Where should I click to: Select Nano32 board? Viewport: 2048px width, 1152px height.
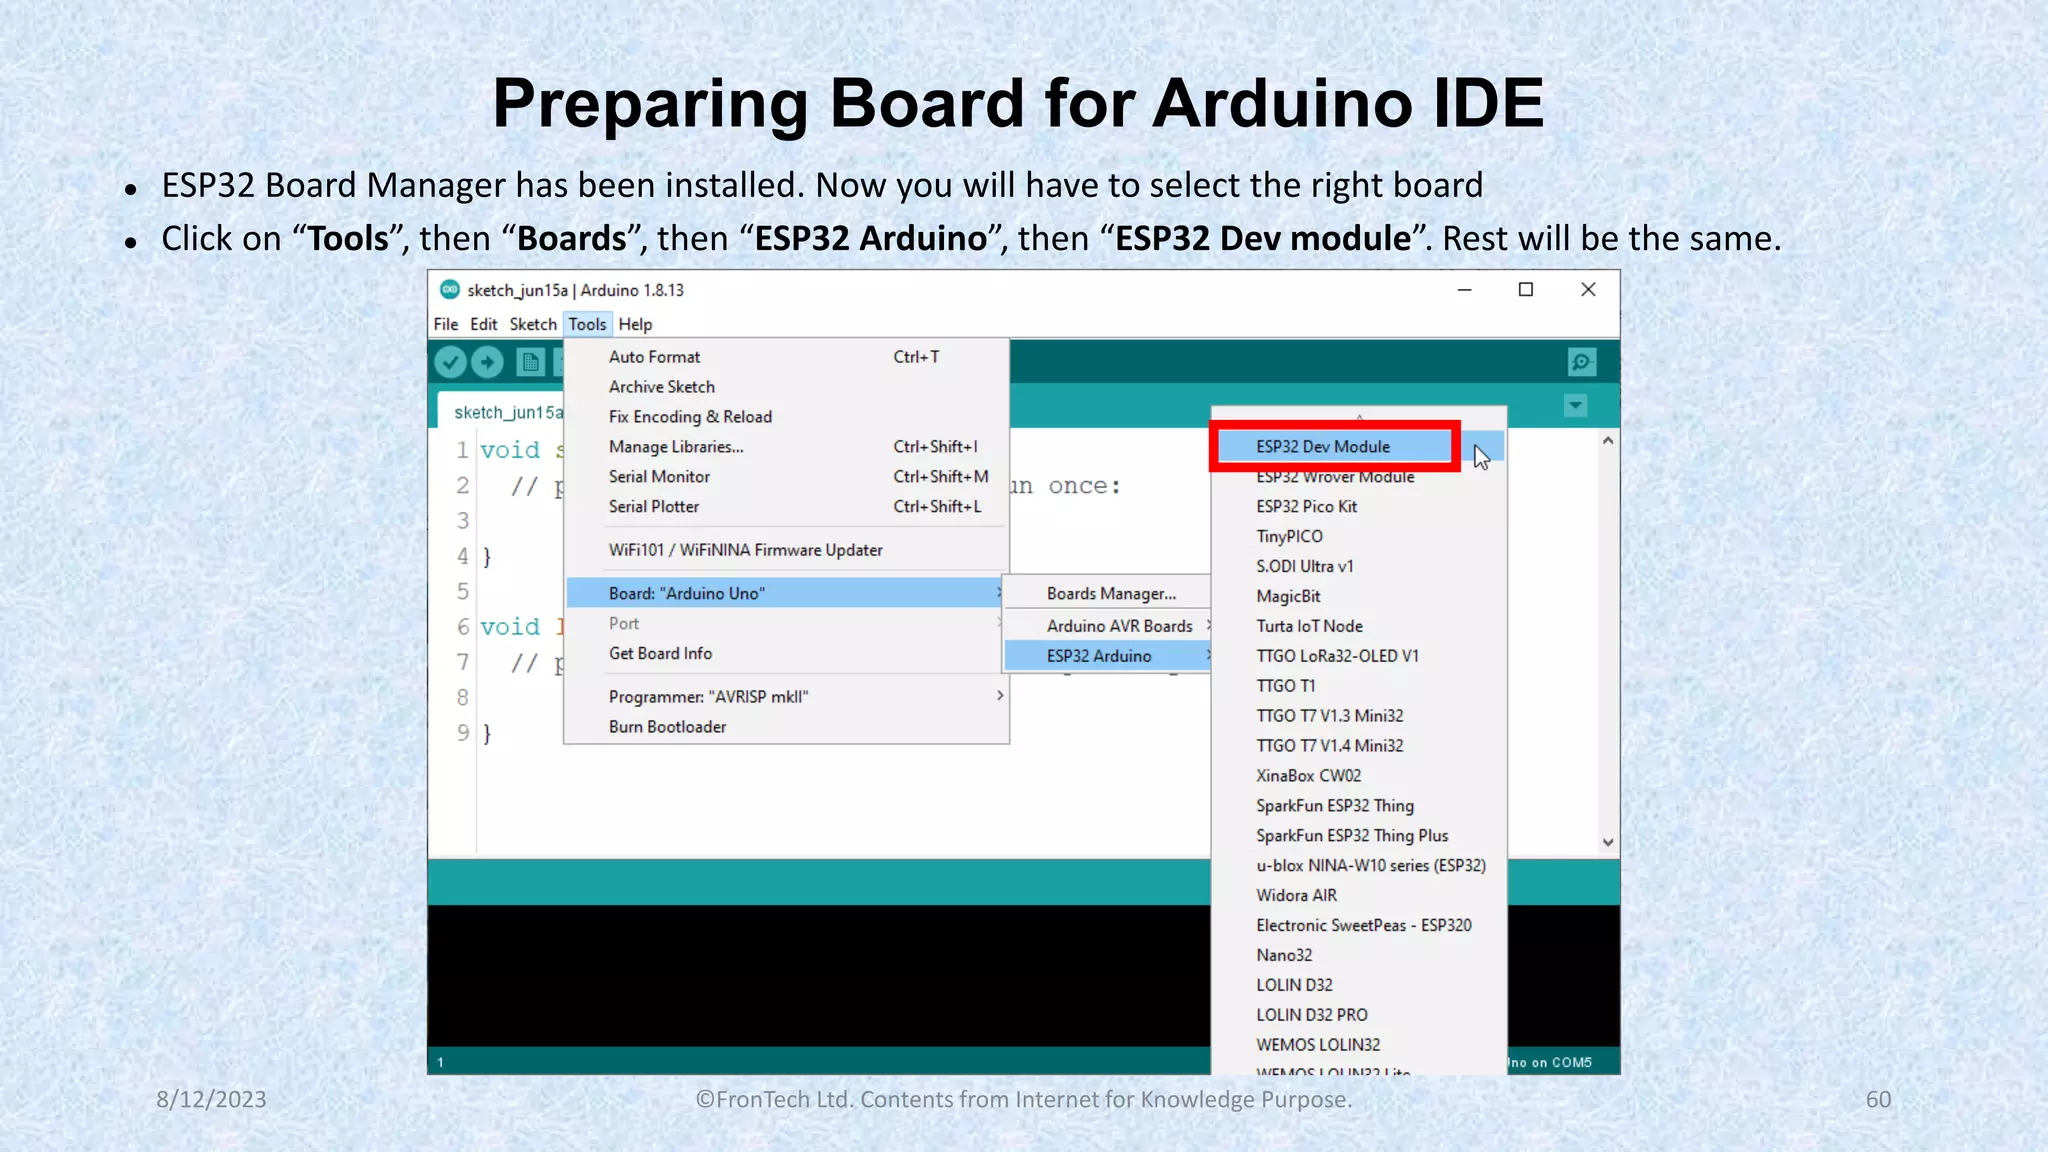click(x=1359, y=956)
